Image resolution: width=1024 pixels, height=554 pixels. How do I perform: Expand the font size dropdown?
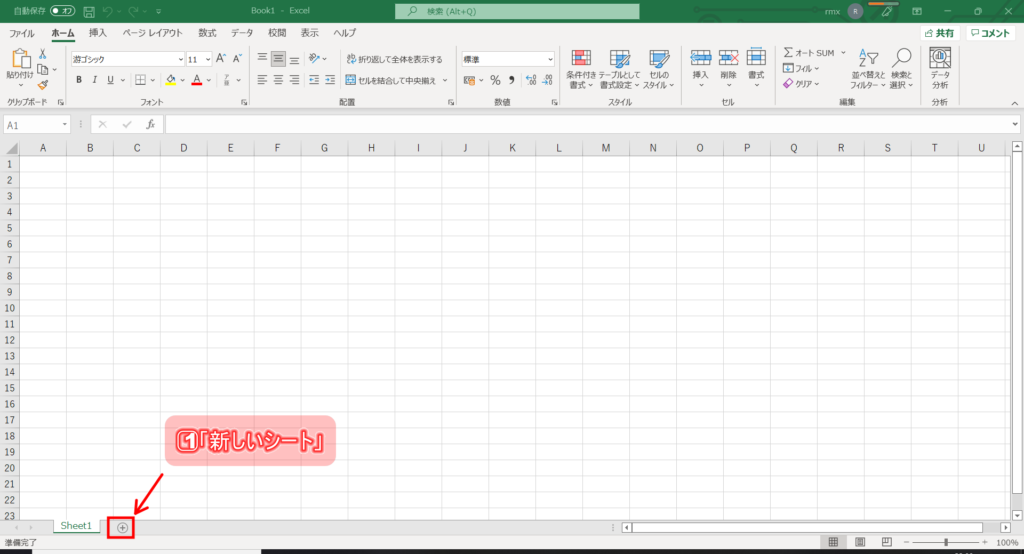pos(206,59)
